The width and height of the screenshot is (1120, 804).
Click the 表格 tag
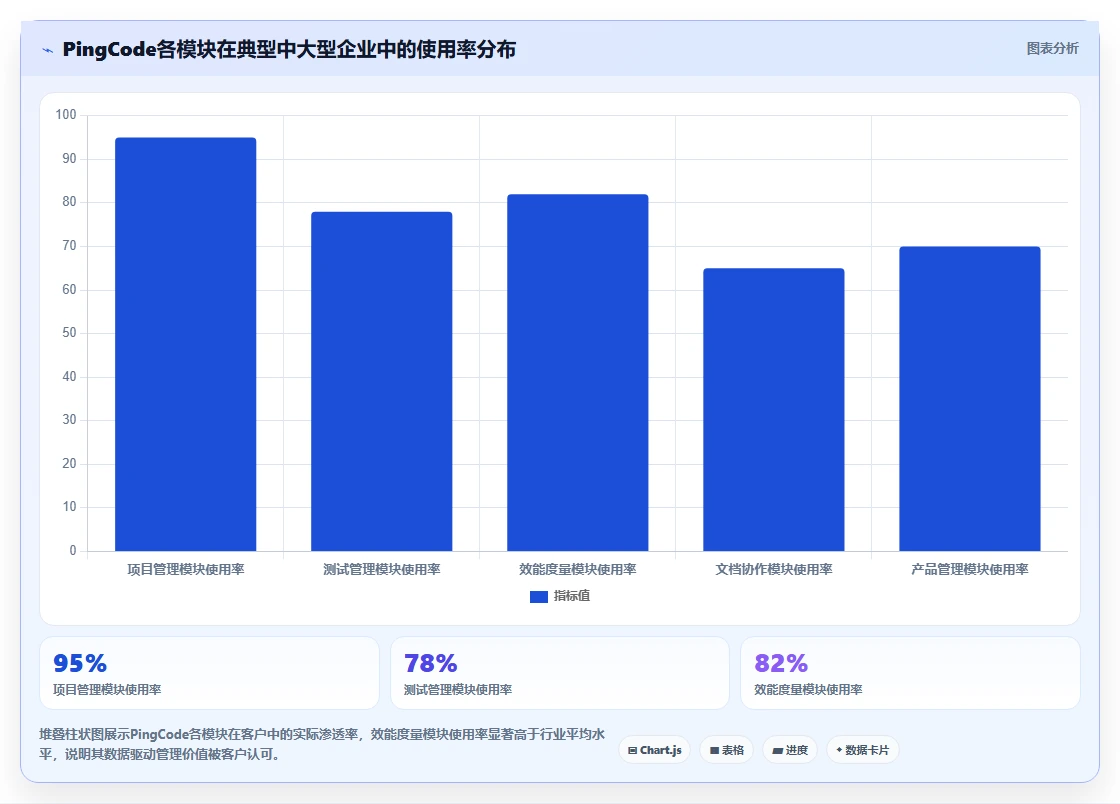(726, 750)
